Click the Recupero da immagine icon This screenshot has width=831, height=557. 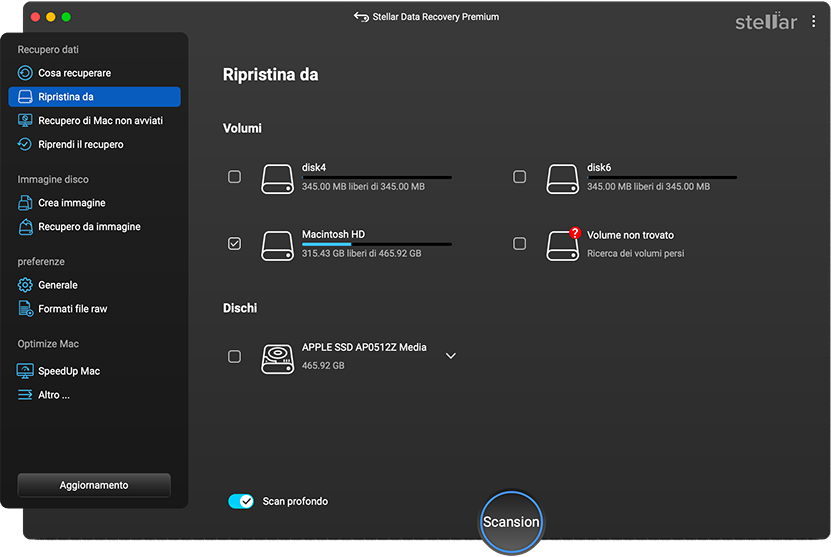coord(25,226)
